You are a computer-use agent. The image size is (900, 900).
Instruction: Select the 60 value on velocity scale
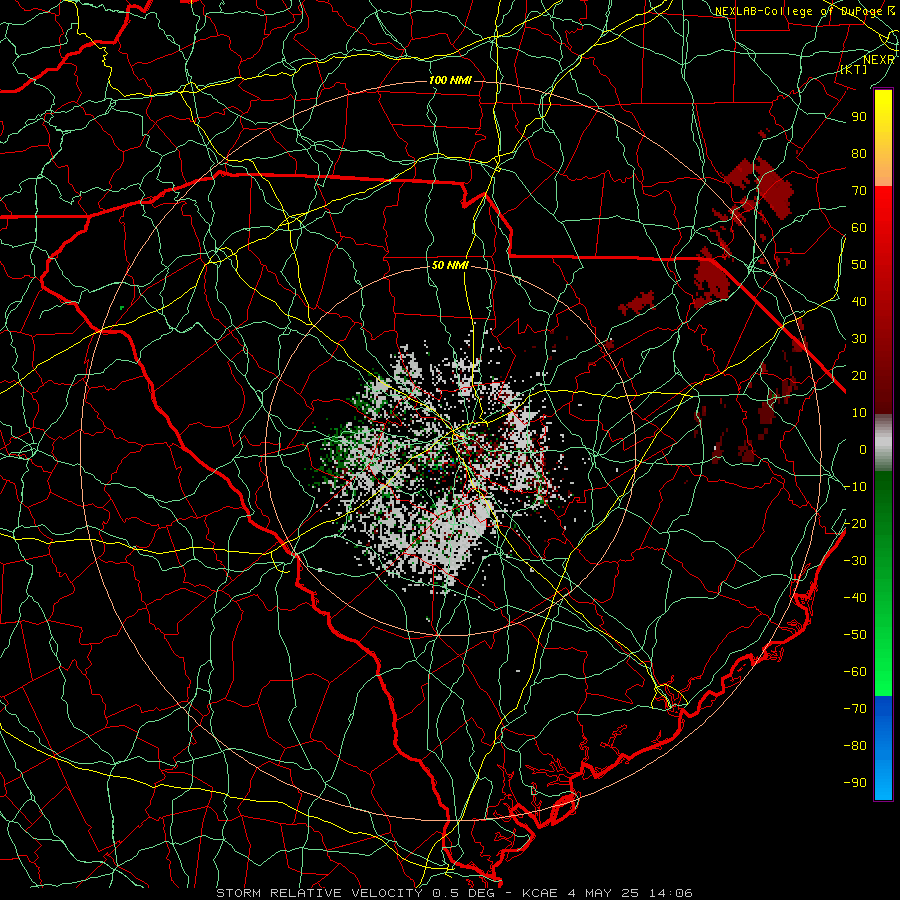click(859, 227)
